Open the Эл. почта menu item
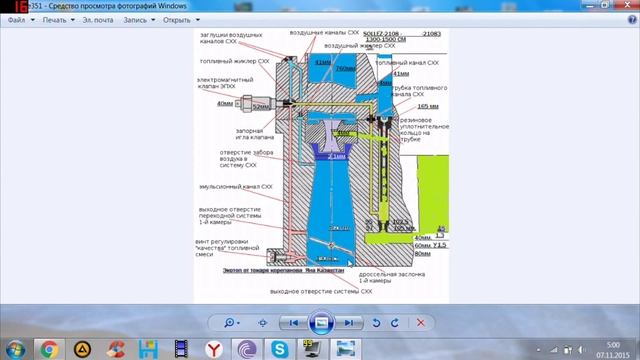Viewport: 640px width, 360px height. (98, 20)
